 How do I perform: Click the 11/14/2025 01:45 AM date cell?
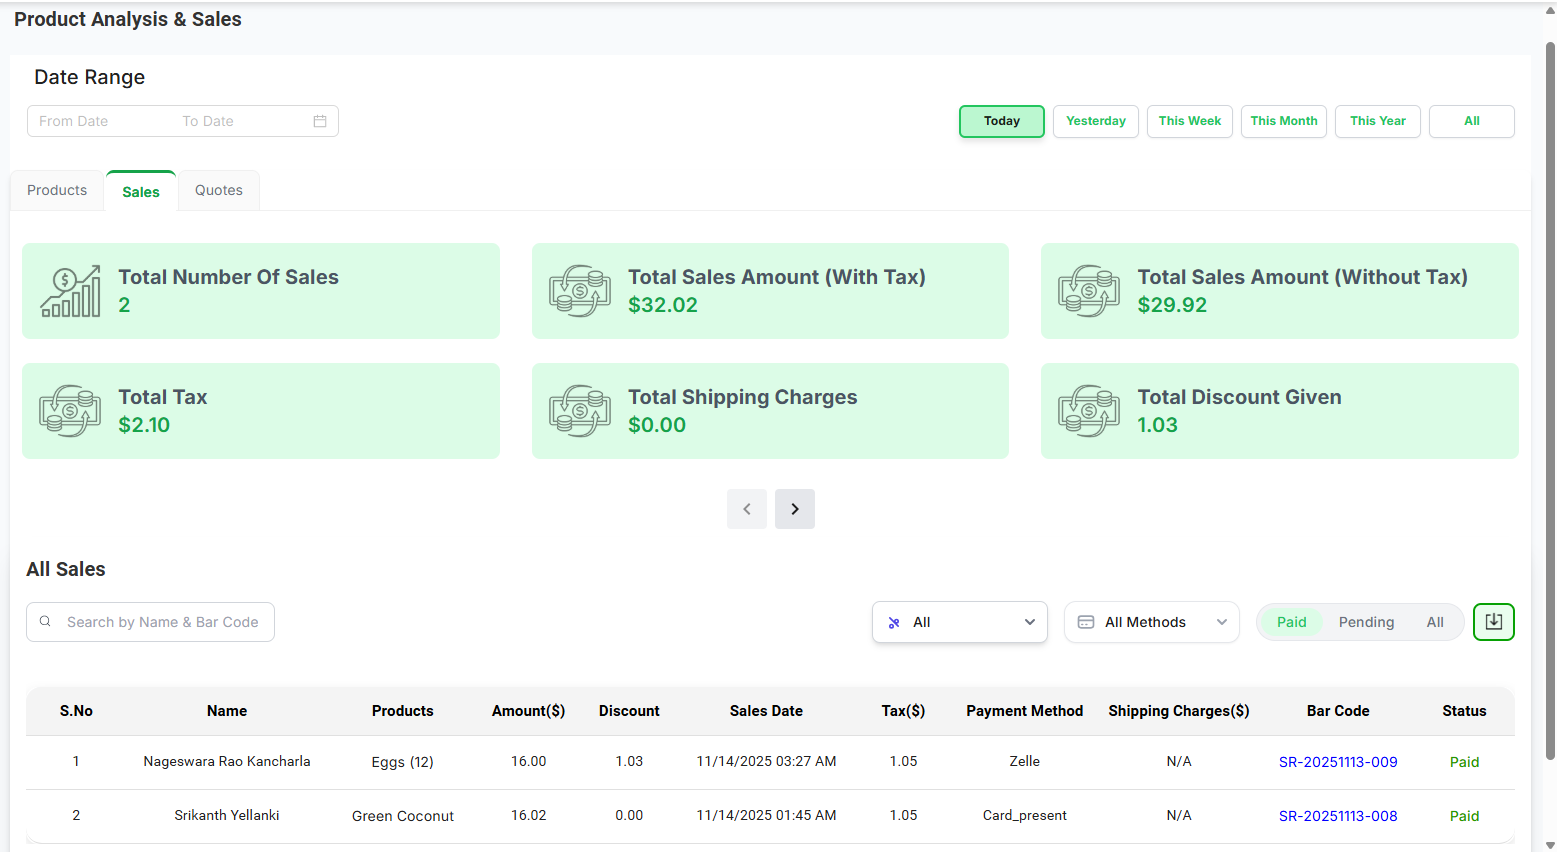(x=766, y=816)
